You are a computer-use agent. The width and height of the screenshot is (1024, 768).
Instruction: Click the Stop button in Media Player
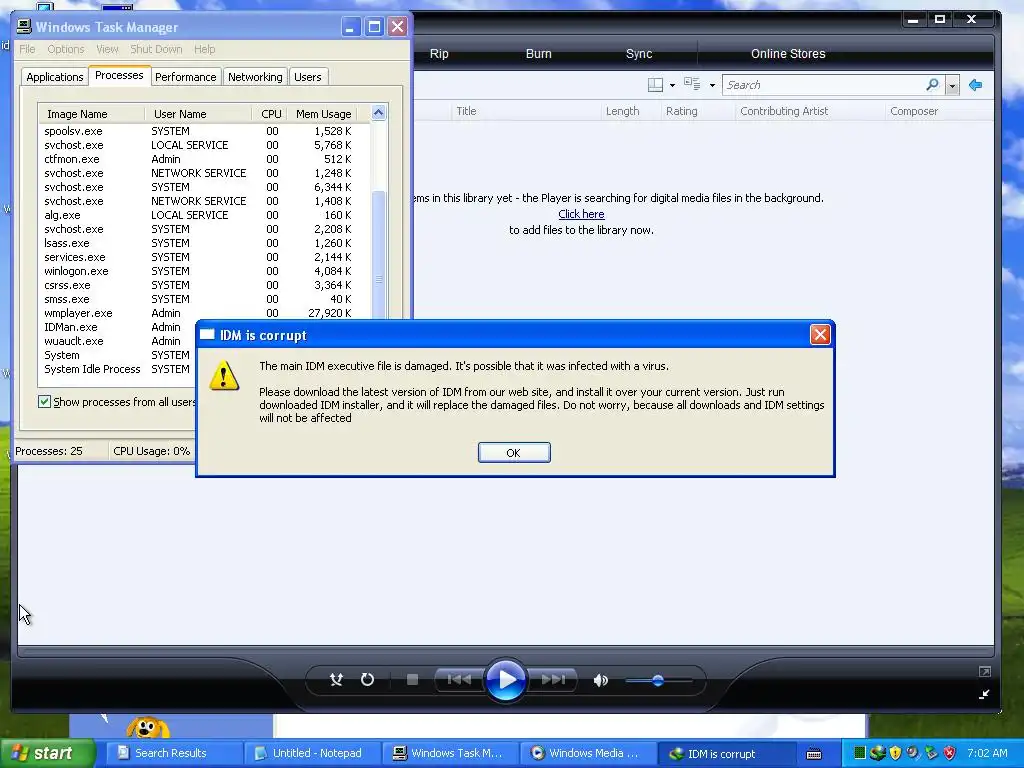point(412,680)
